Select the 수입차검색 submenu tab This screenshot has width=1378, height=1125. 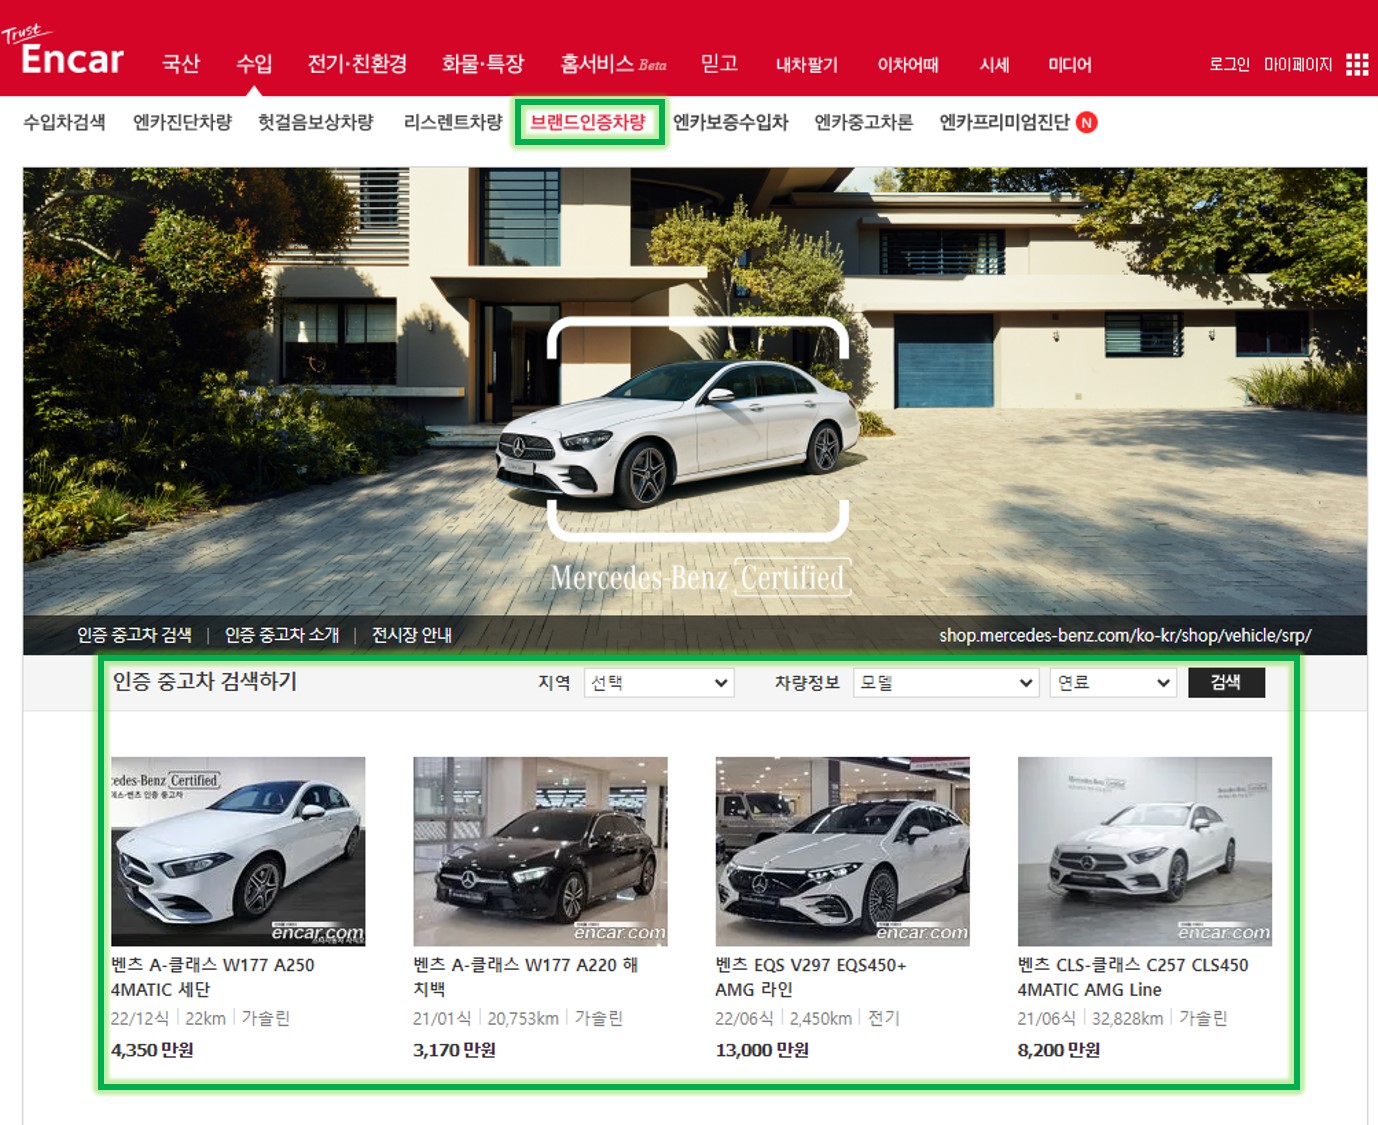(x=64, y=122)
